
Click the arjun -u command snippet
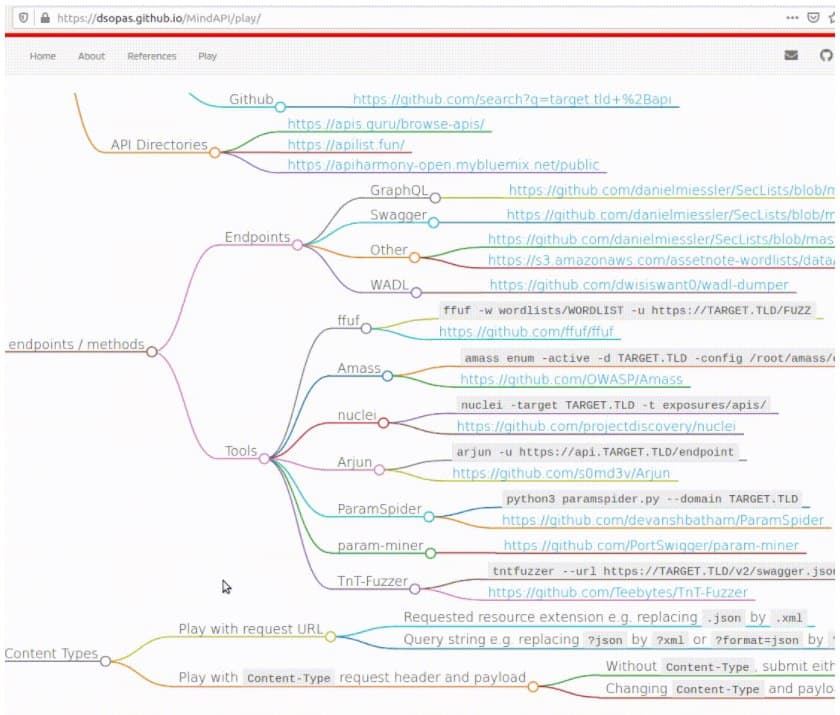pos(595,452)
